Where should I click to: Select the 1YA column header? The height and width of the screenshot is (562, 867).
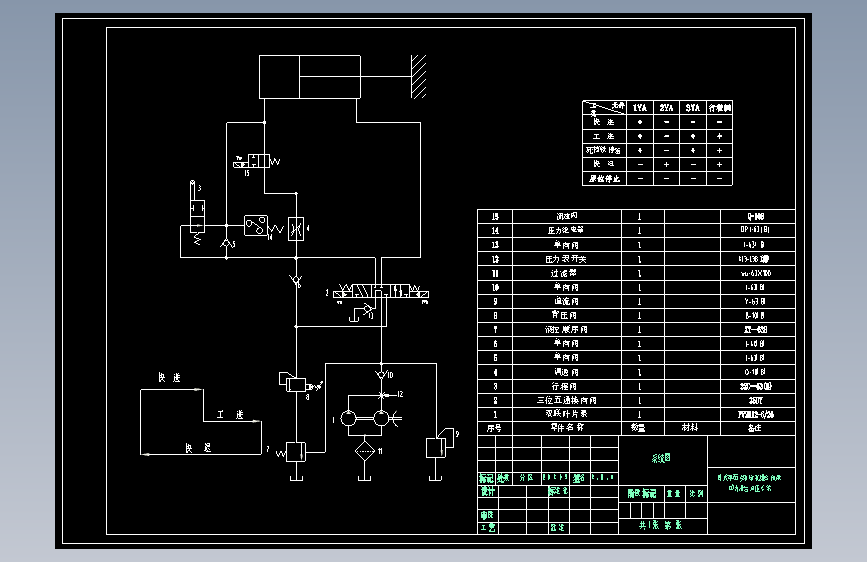pyautogui.click(x=640, y=108)
